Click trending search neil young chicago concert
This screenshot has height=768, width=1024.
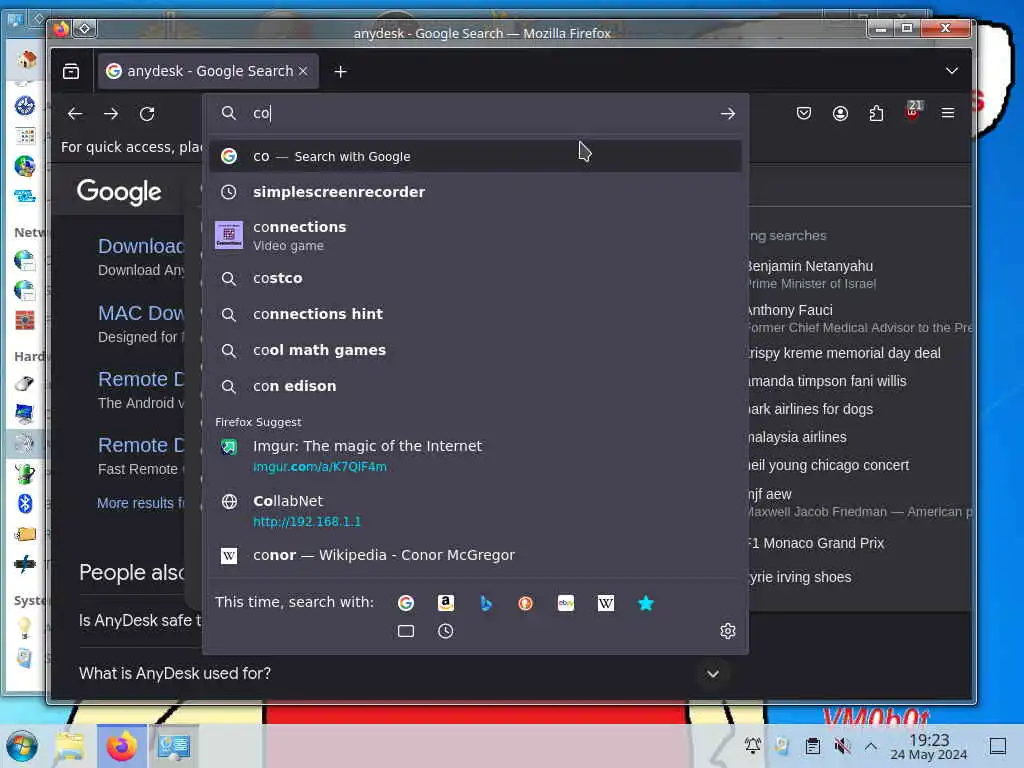(x=829, y=465)
